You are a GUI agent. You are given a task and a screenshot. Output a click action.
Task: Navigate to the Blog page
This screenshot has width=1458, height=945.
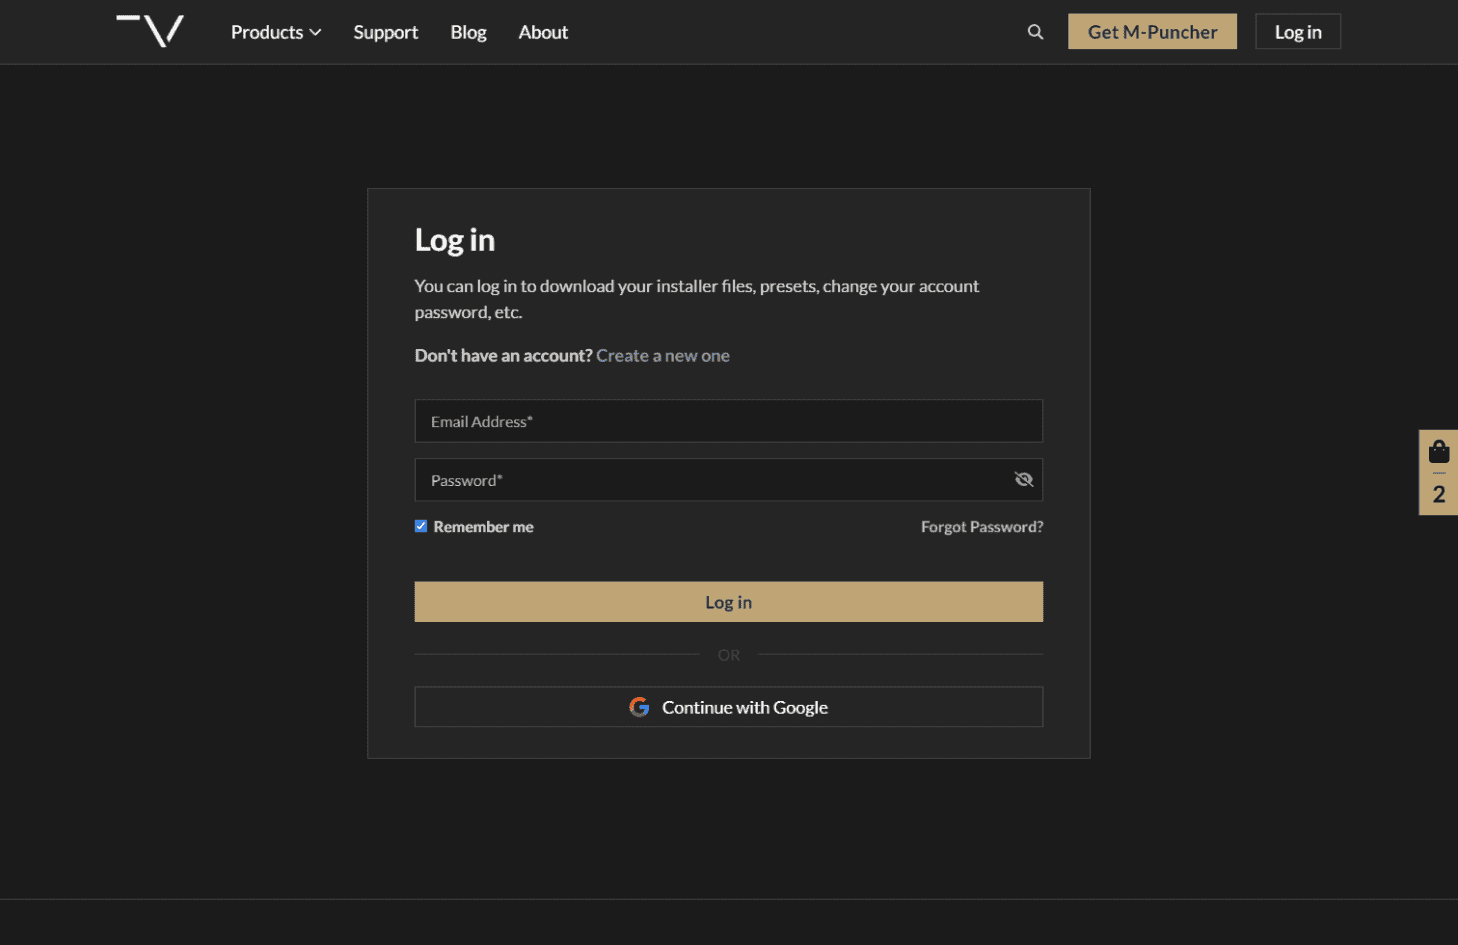(468, 32)
